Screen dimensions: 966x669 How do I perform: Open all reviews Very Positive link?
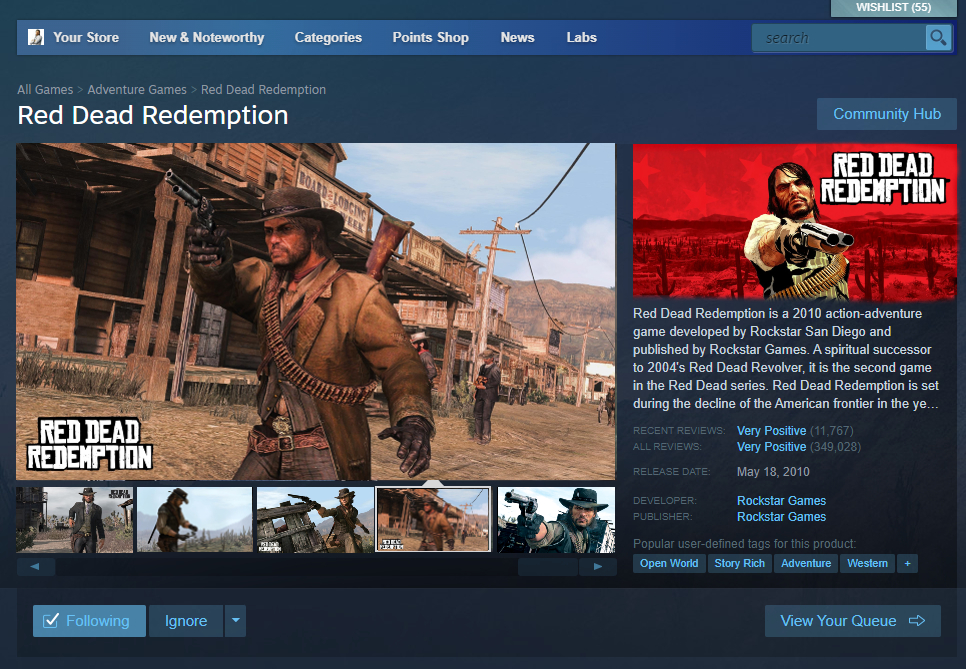[771, 447]
